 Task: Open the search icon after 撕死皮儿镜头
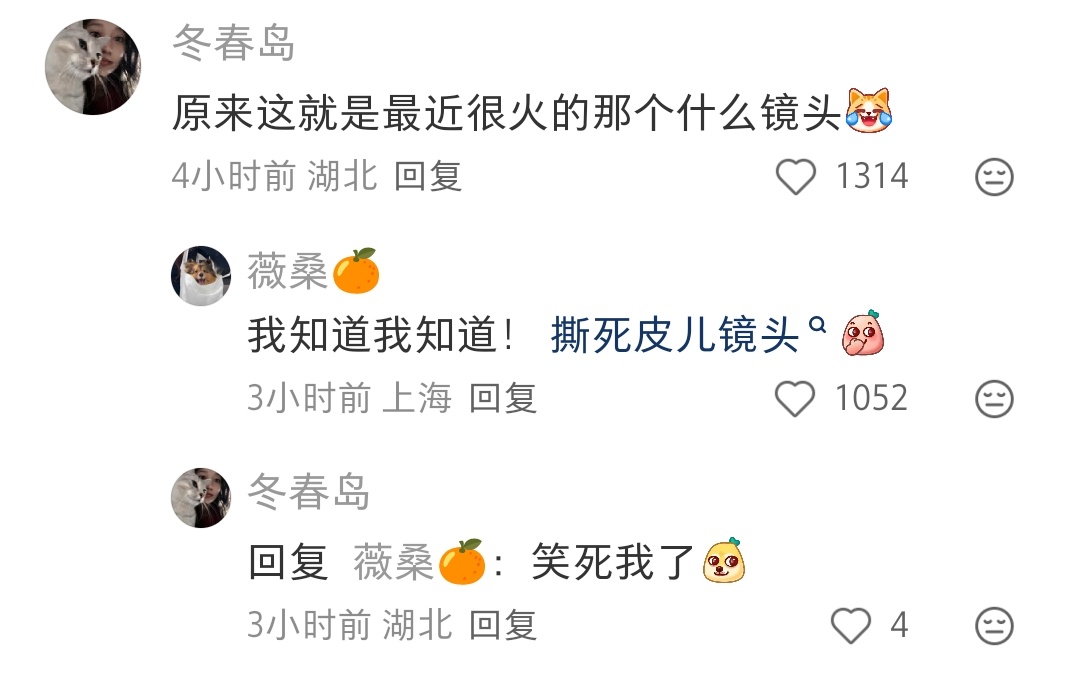pyautogui.click(x=817, y=324)
